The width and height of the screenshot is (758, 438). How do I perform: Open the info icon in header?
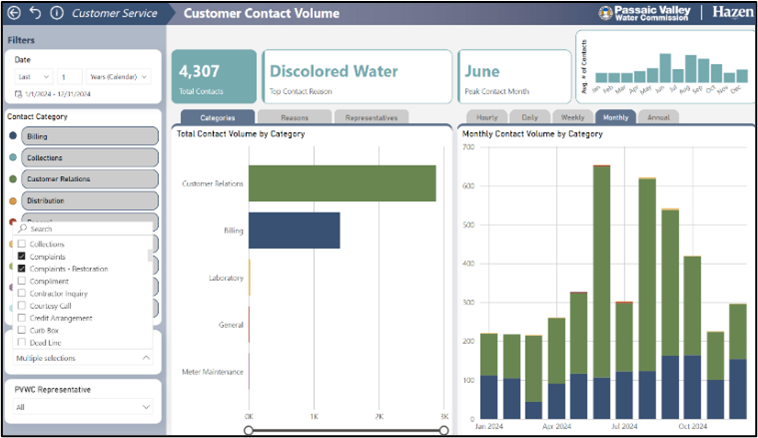(57, 13)
